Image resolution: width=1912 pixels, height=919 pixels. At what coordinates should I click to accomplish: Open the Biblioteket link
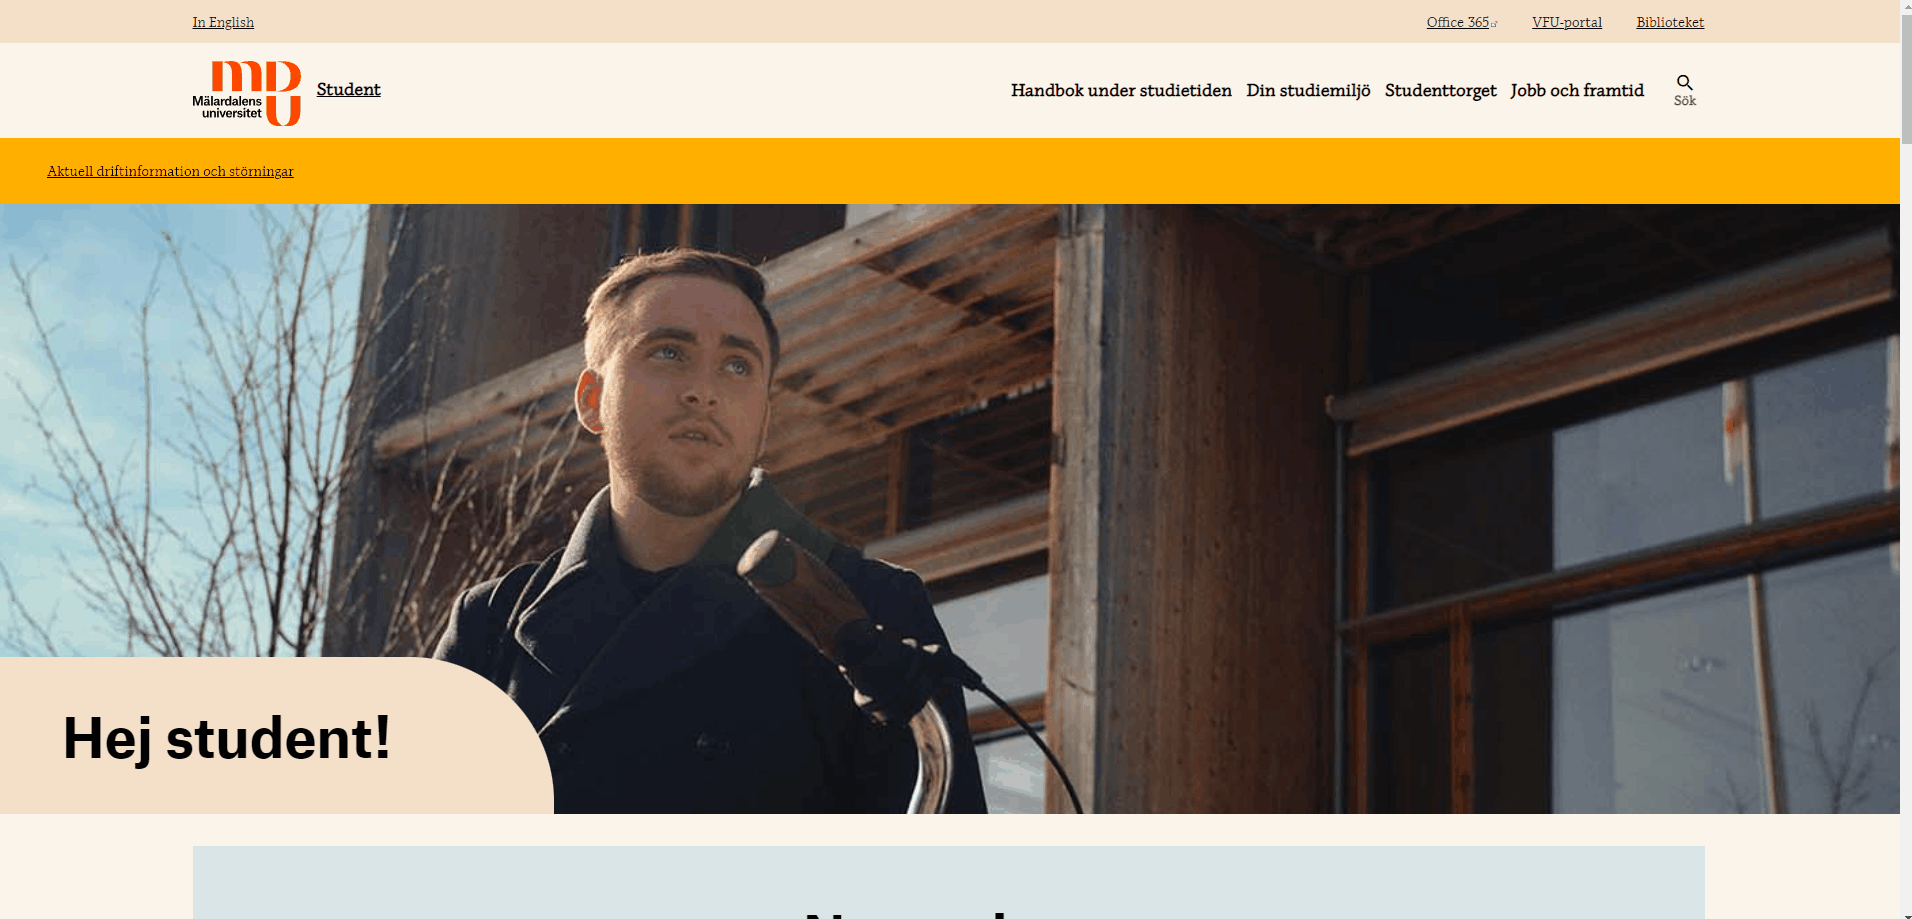coord(1670,22)
